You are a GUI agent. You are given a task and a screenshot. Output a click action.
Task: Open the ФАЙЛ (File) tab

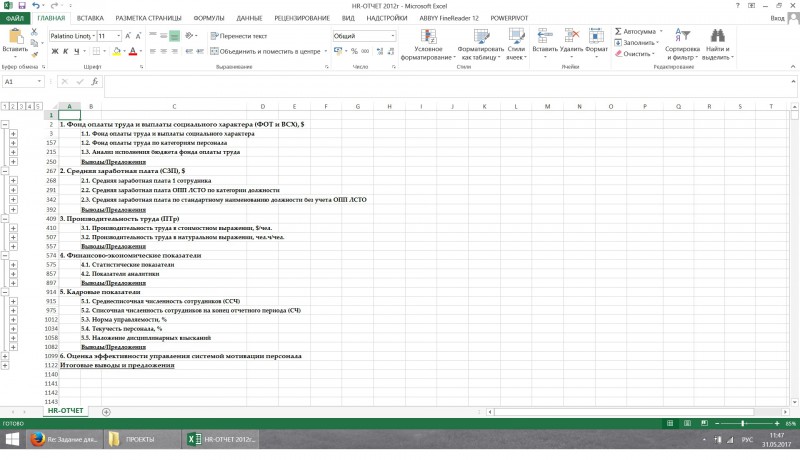[15, 18]
